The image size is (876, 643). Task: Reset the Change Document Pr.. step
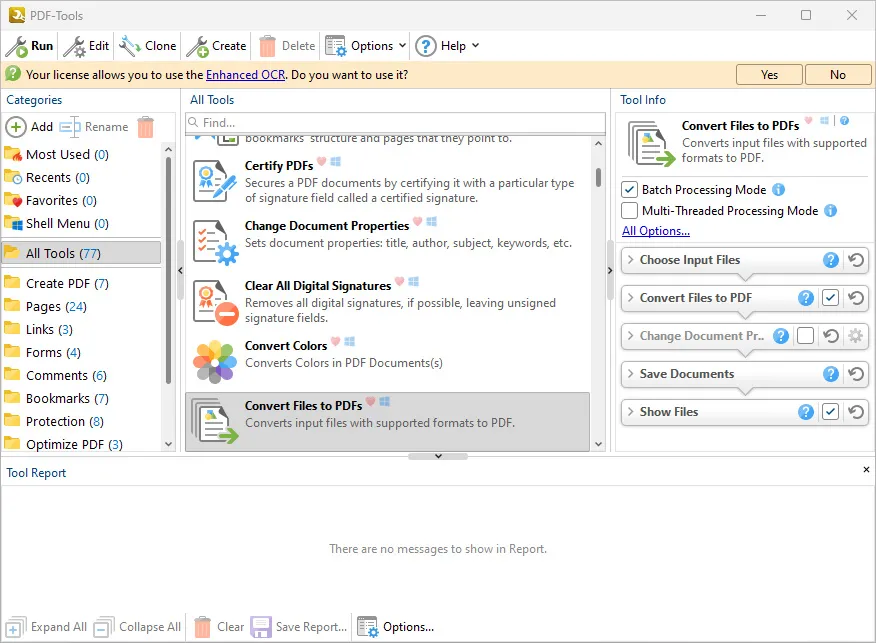(831, 336)
